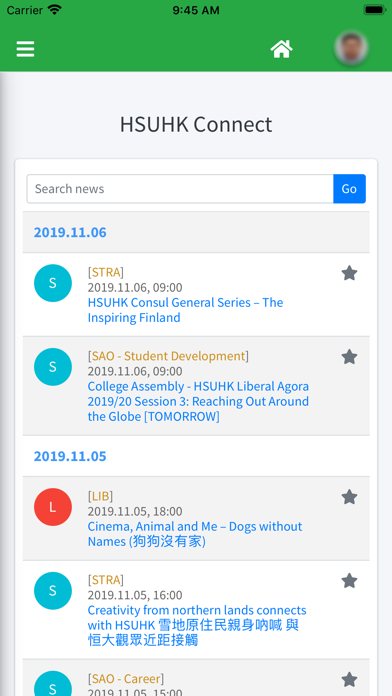392x696 pixels.
Task: Click S avatar beside Inspiring Finland item
Action: (53, 283)
